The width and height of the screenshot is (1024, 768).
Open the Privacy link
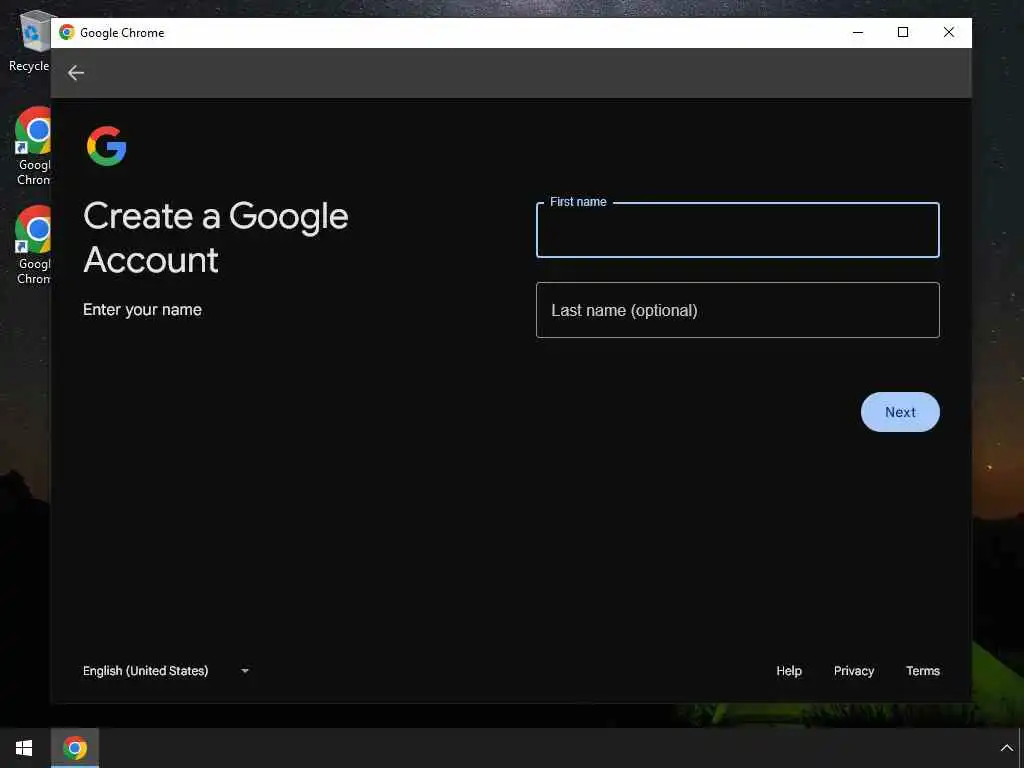click(x=854, y=671)
